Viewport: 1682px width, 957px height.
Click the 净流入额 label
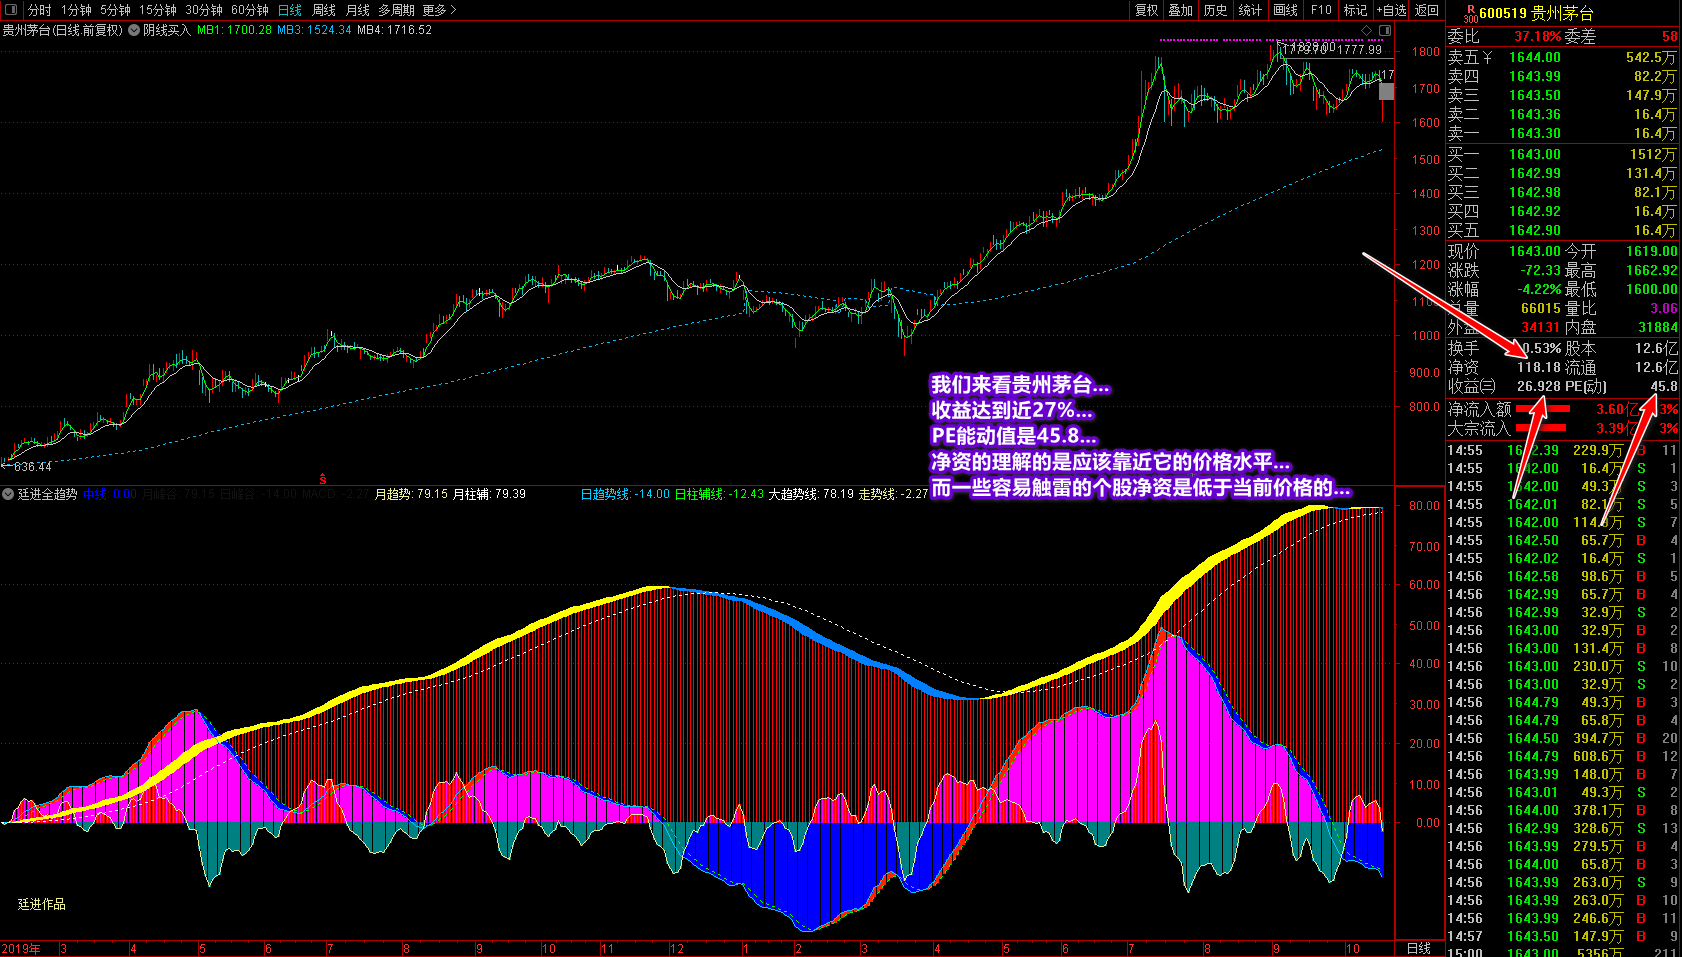(1479, 409)
